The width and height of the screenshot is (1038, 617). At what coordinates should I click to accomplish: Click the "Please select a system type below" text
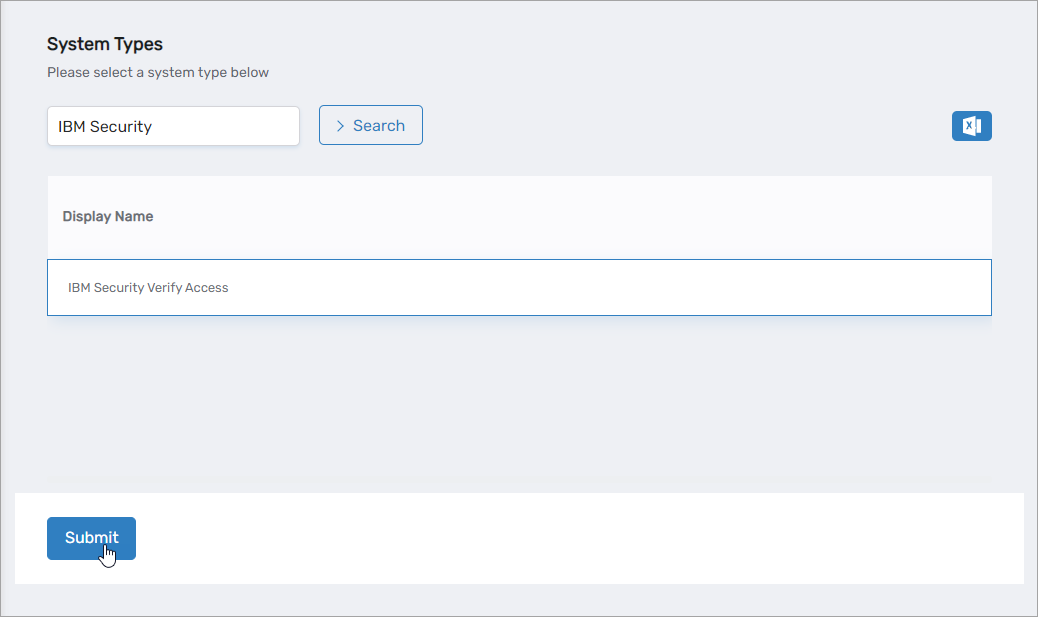[158, 72]
